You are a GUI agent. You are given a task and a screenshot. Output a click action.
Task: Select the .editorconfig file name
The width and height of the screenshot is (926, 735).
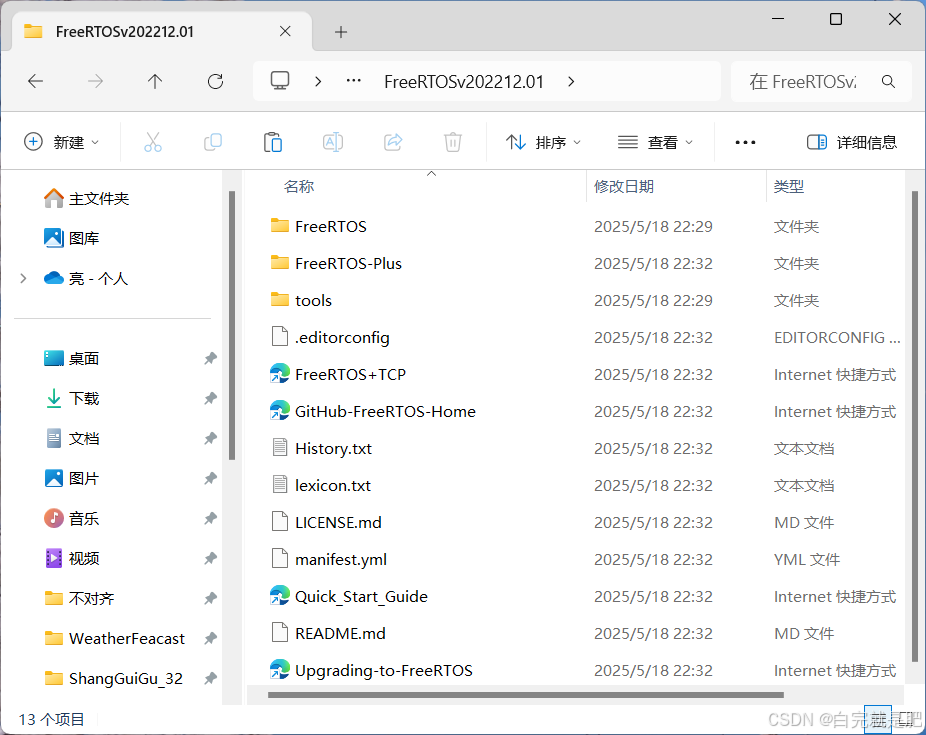point(343,337)
